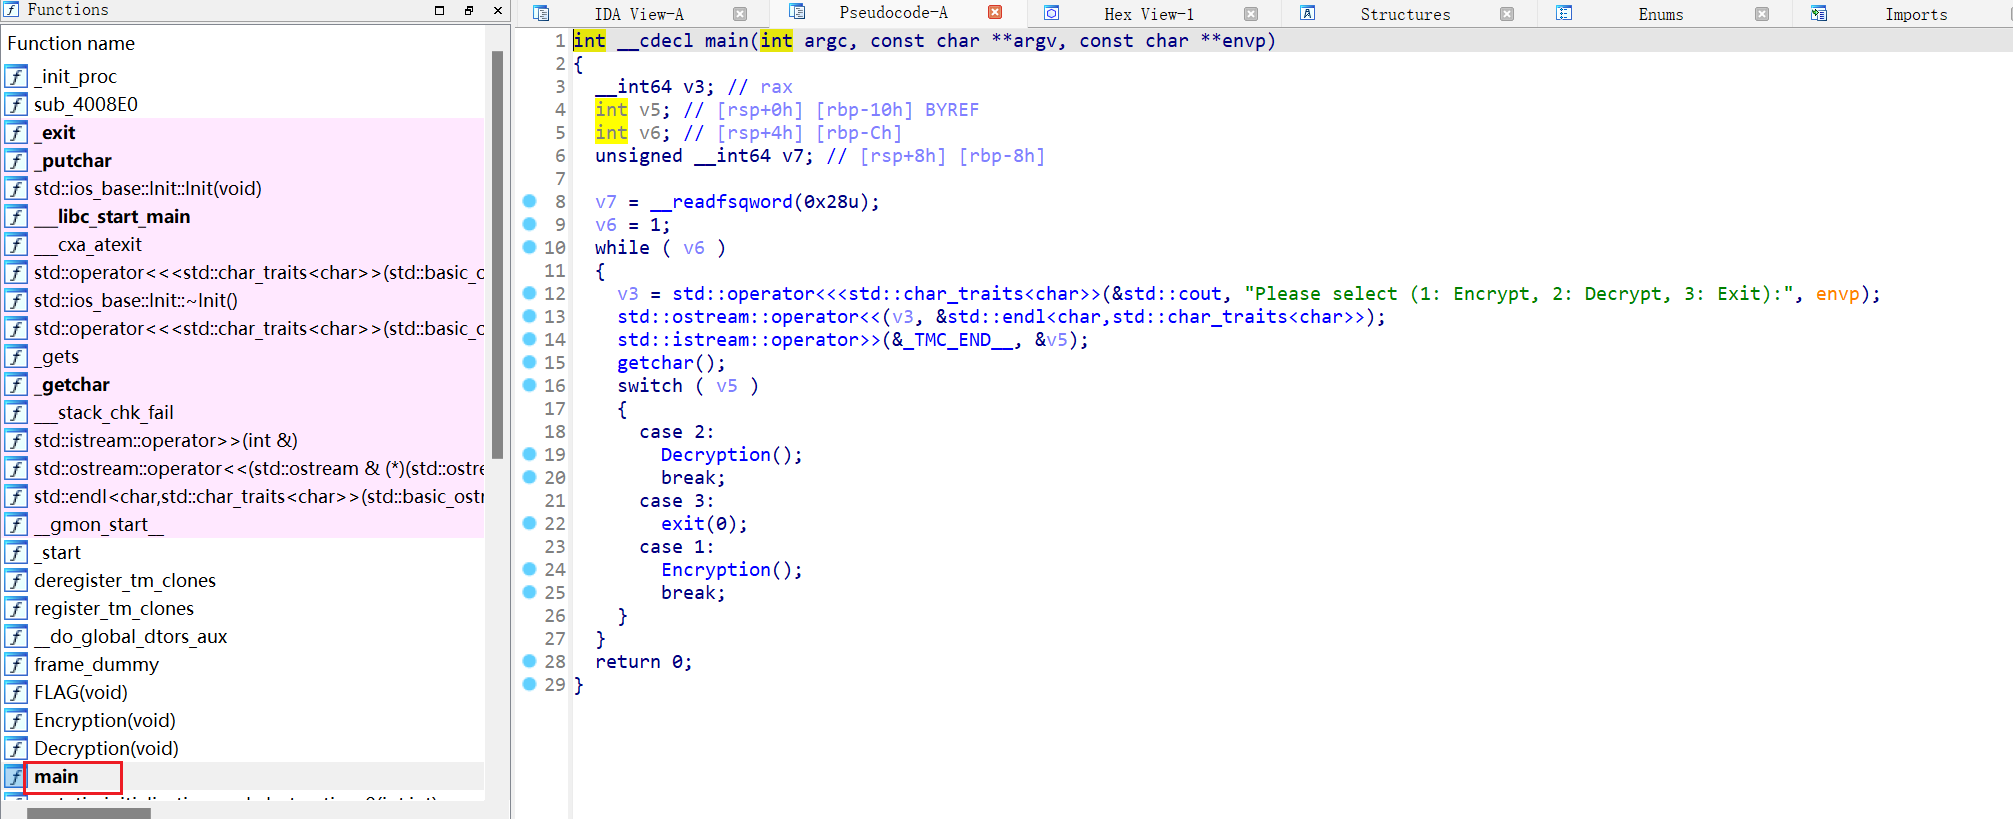Click the Structures tab icon
This screenshot has width=2013, height=819.
point(1307,13)
